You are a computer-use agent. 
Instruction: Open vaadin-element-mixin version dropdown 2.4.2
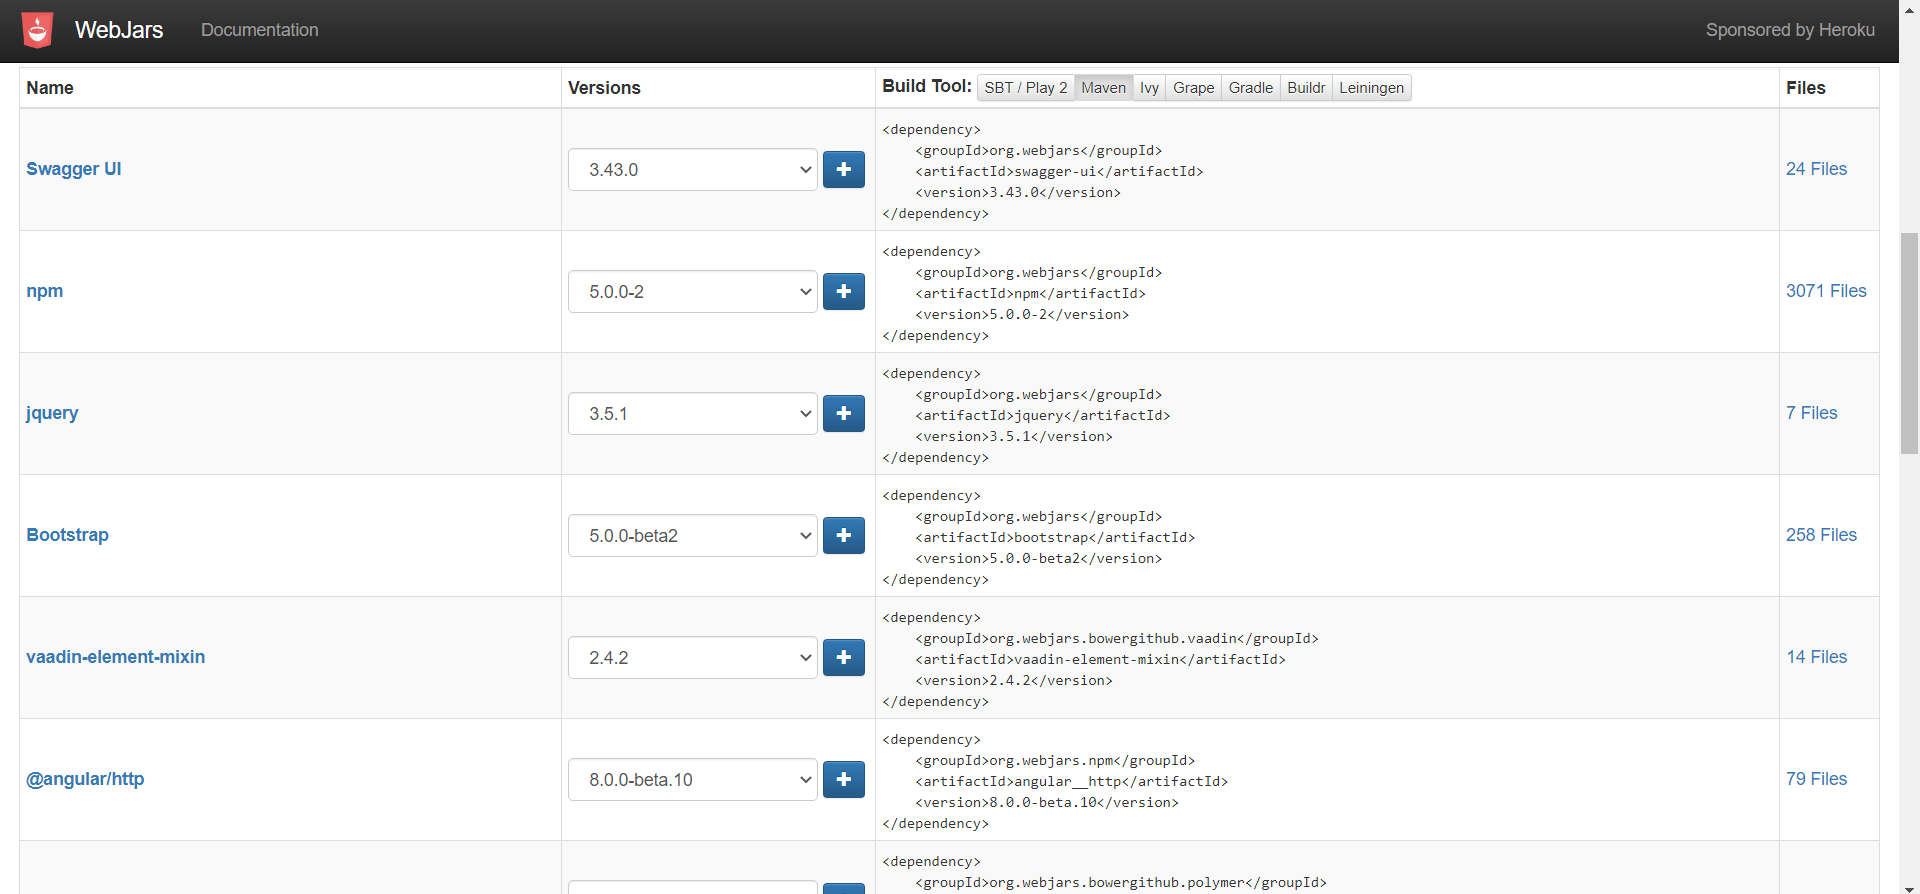(693, 658)
